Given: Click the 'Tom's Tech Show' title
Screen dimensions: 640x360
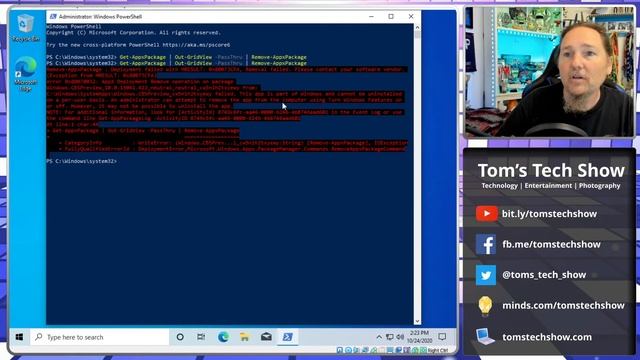Looking at the screenshot, I should point(551,171).
